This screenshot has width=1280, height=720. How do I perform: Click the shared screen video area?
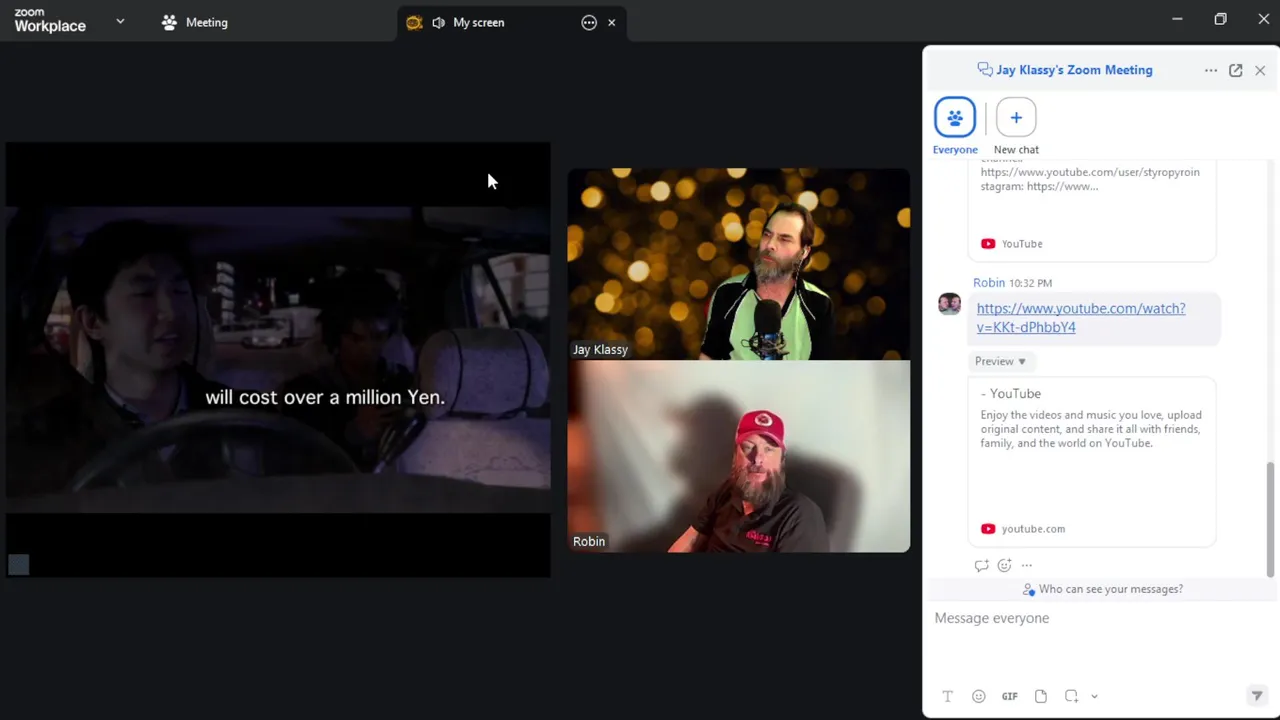278,360
